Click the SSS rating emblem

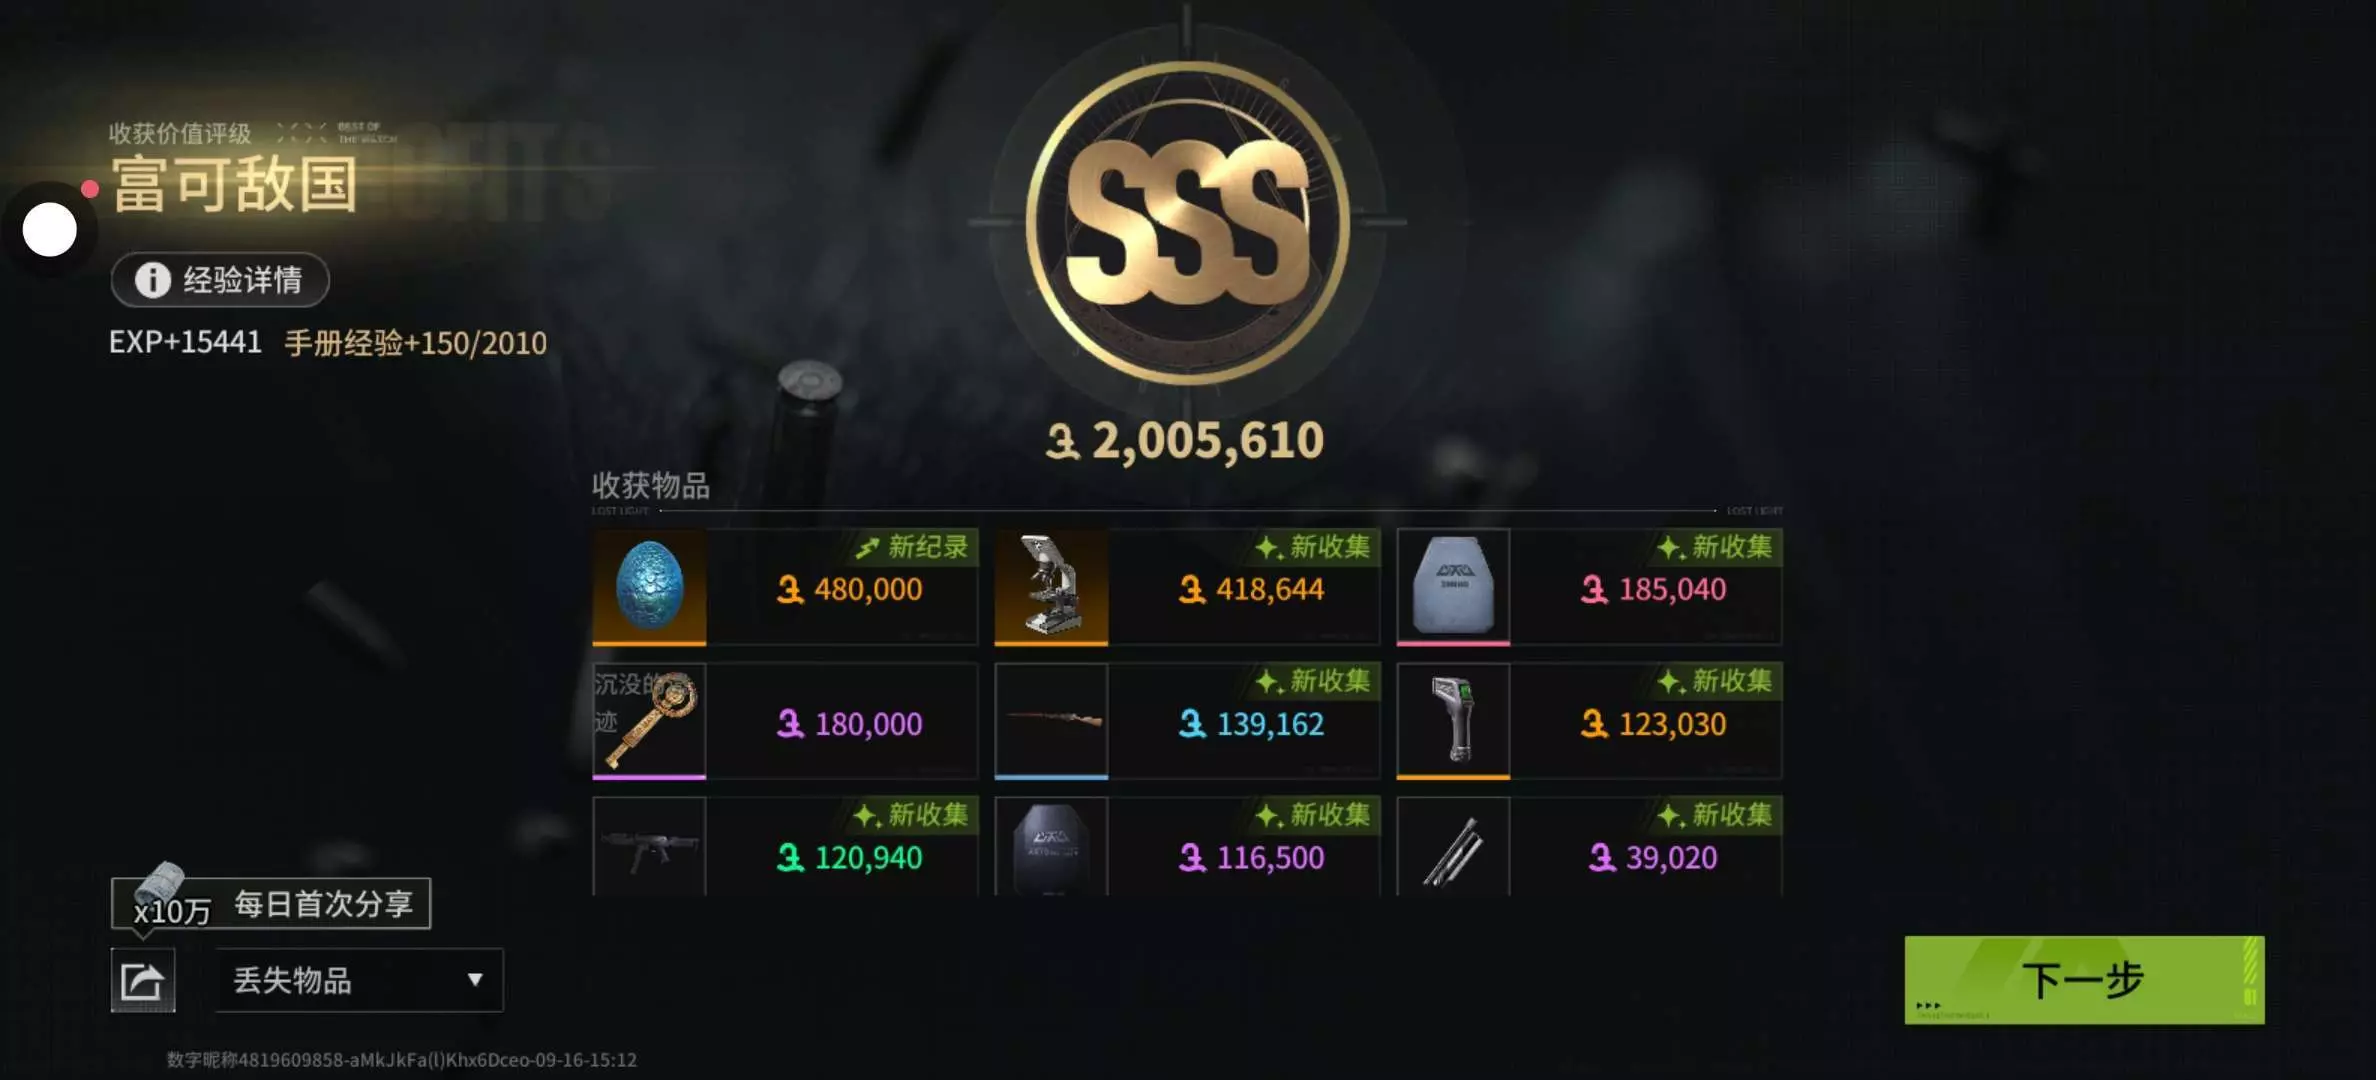pyautogui.click(x=1187, y=222)
